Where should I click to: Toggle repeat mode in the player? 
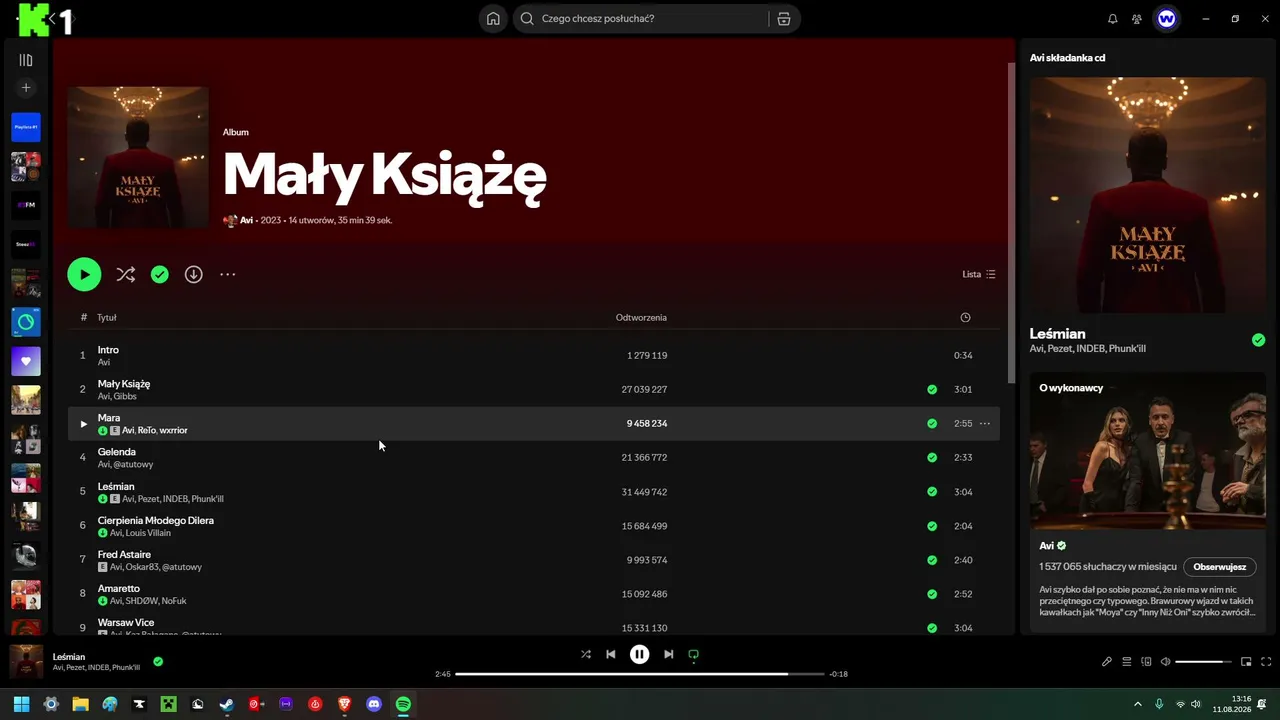tap(693, 655)
